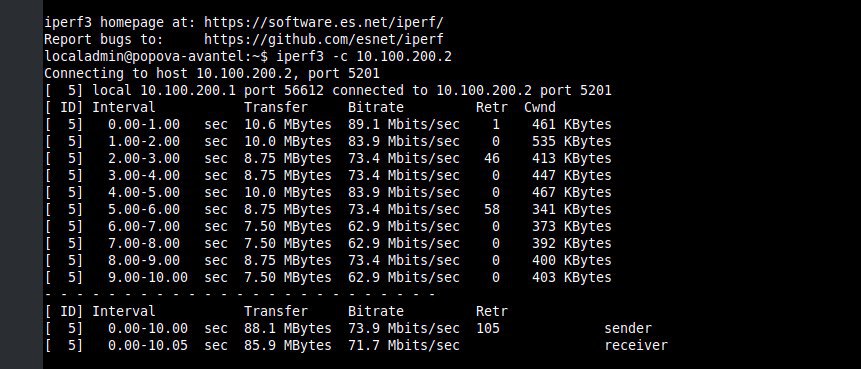Image resolution: width=861 pixels, height=369 pixels.
Task: Click local port number 56612
Action: point(304,91)
